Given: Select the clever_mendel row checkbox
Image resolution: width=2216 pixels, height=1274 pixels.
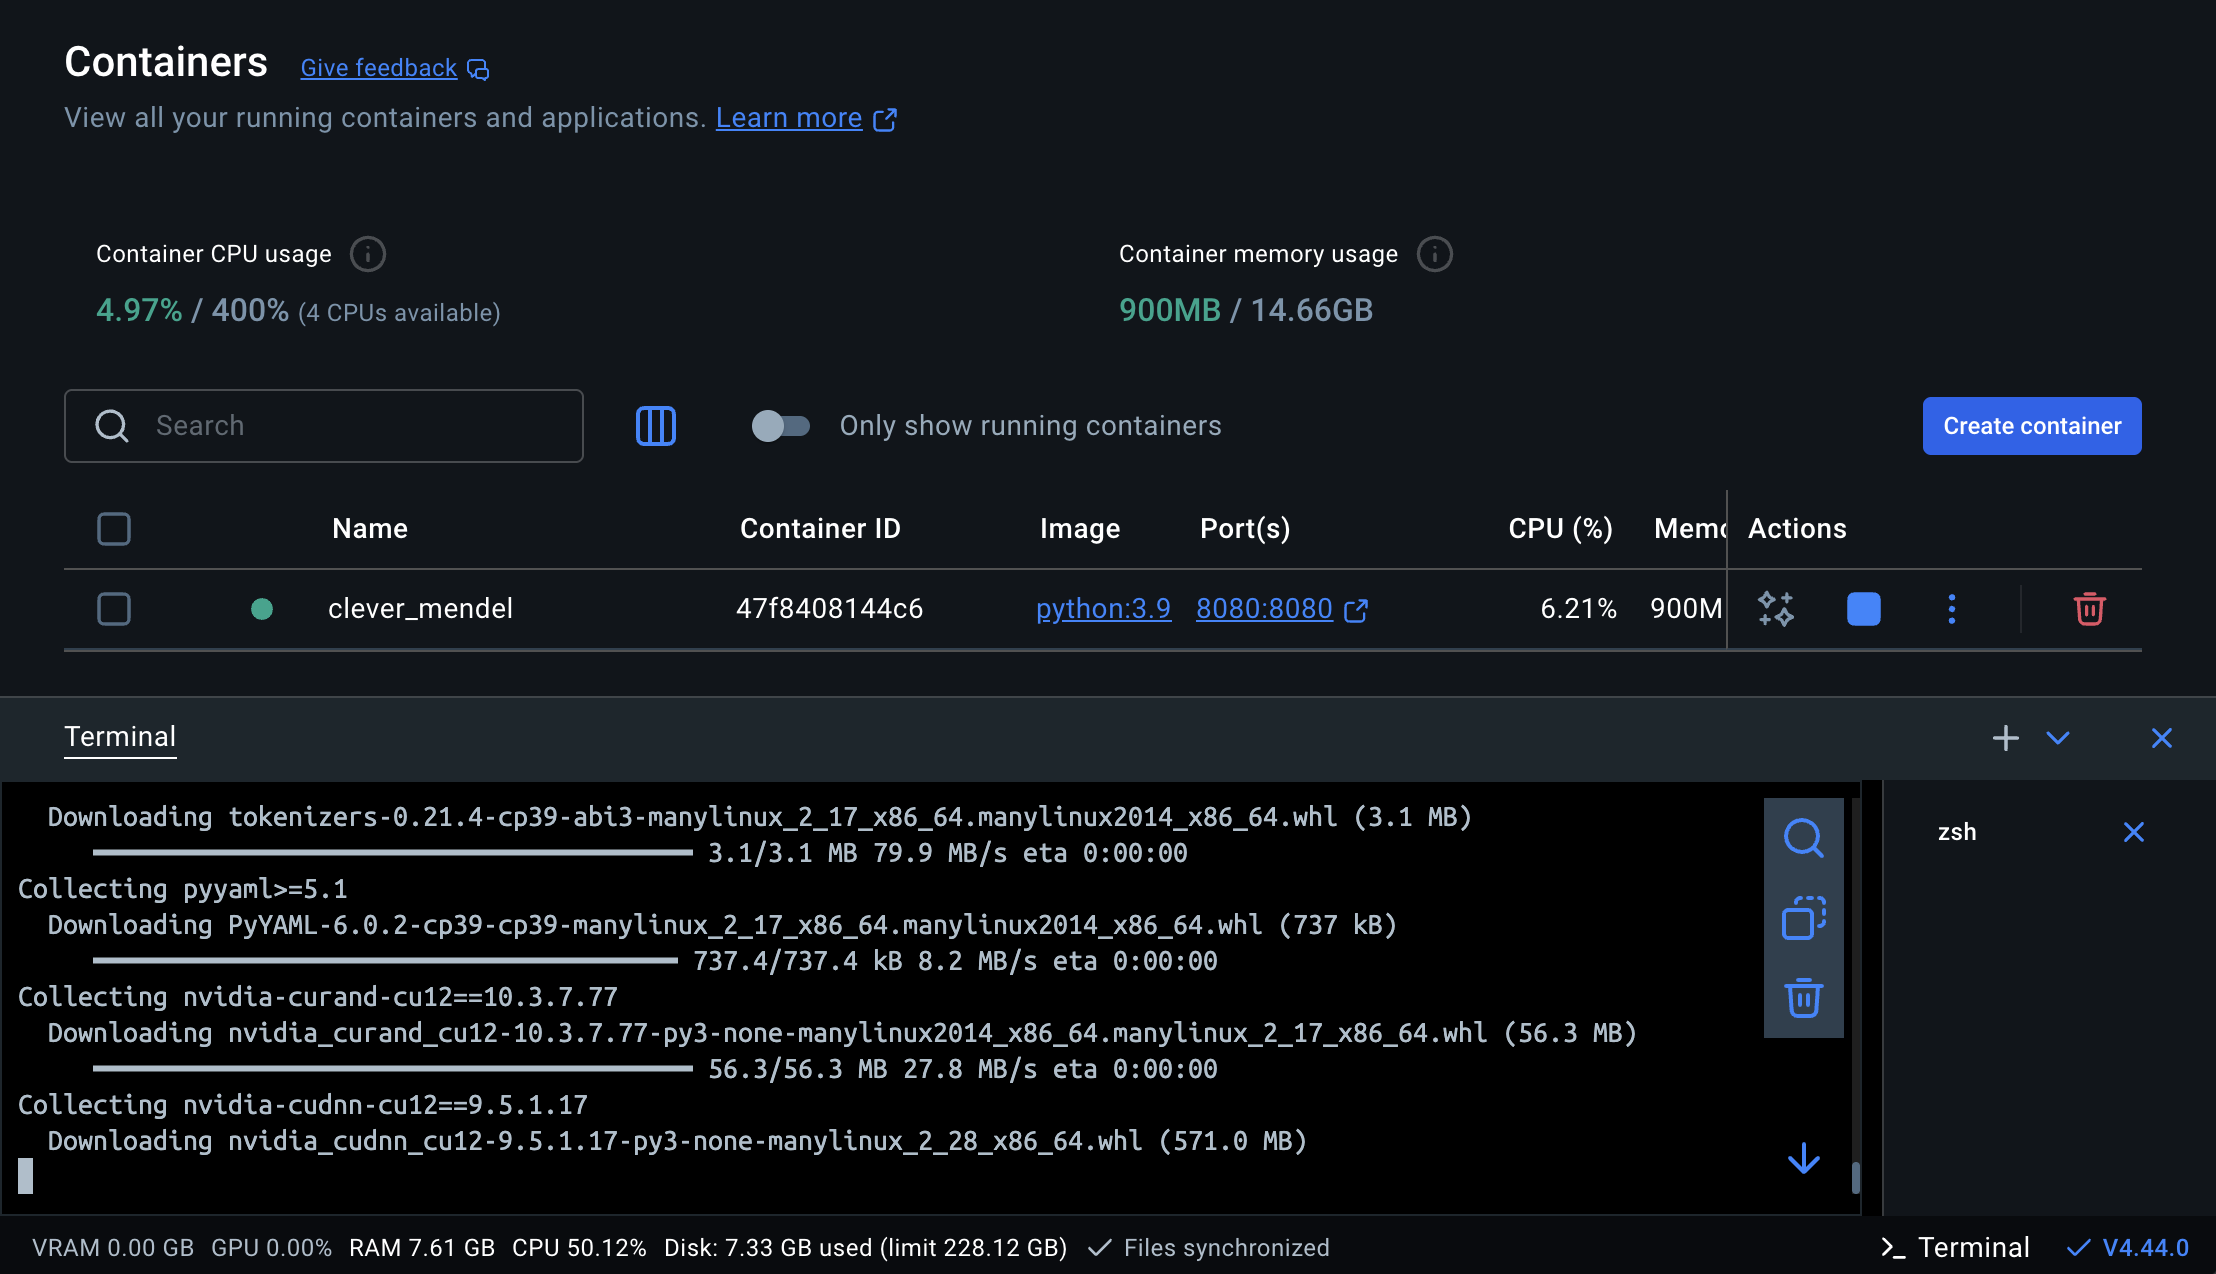Looking at the screenshot, I should tap(114, 609).
